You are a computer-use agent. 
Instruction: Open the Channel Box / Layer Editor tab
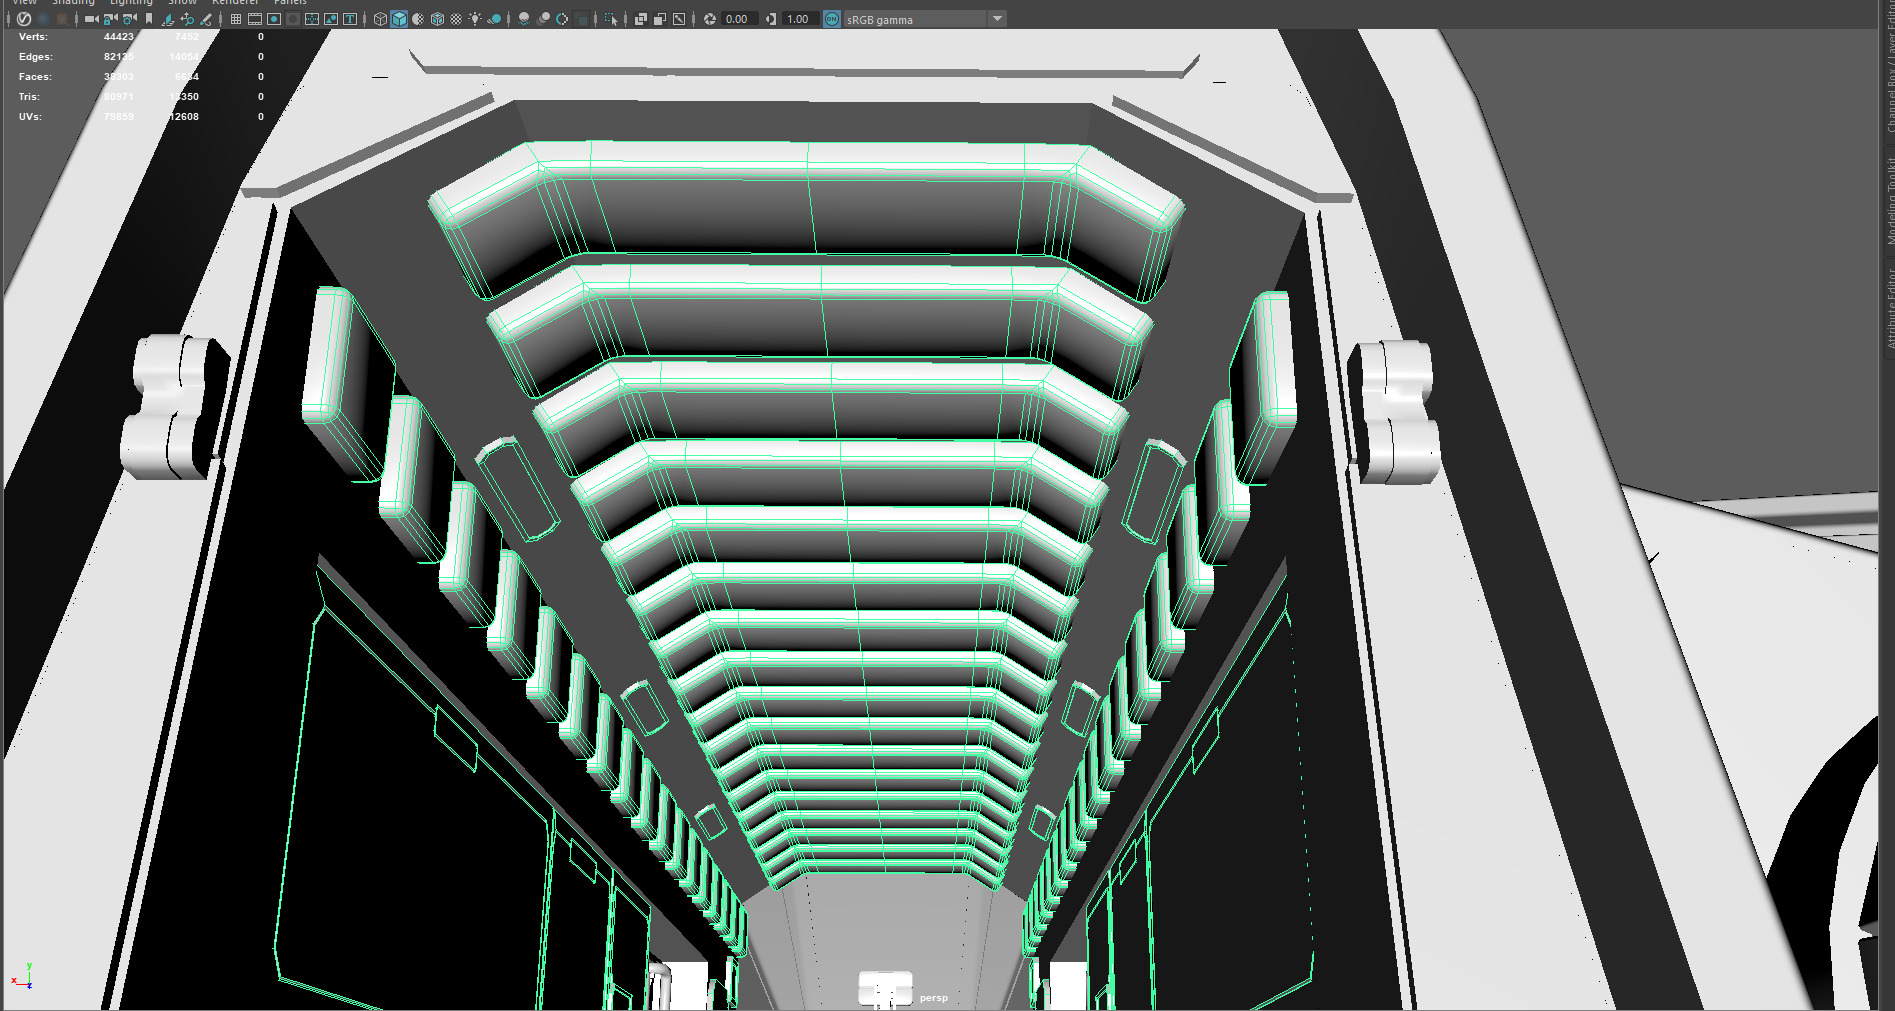click(1889, 72)
